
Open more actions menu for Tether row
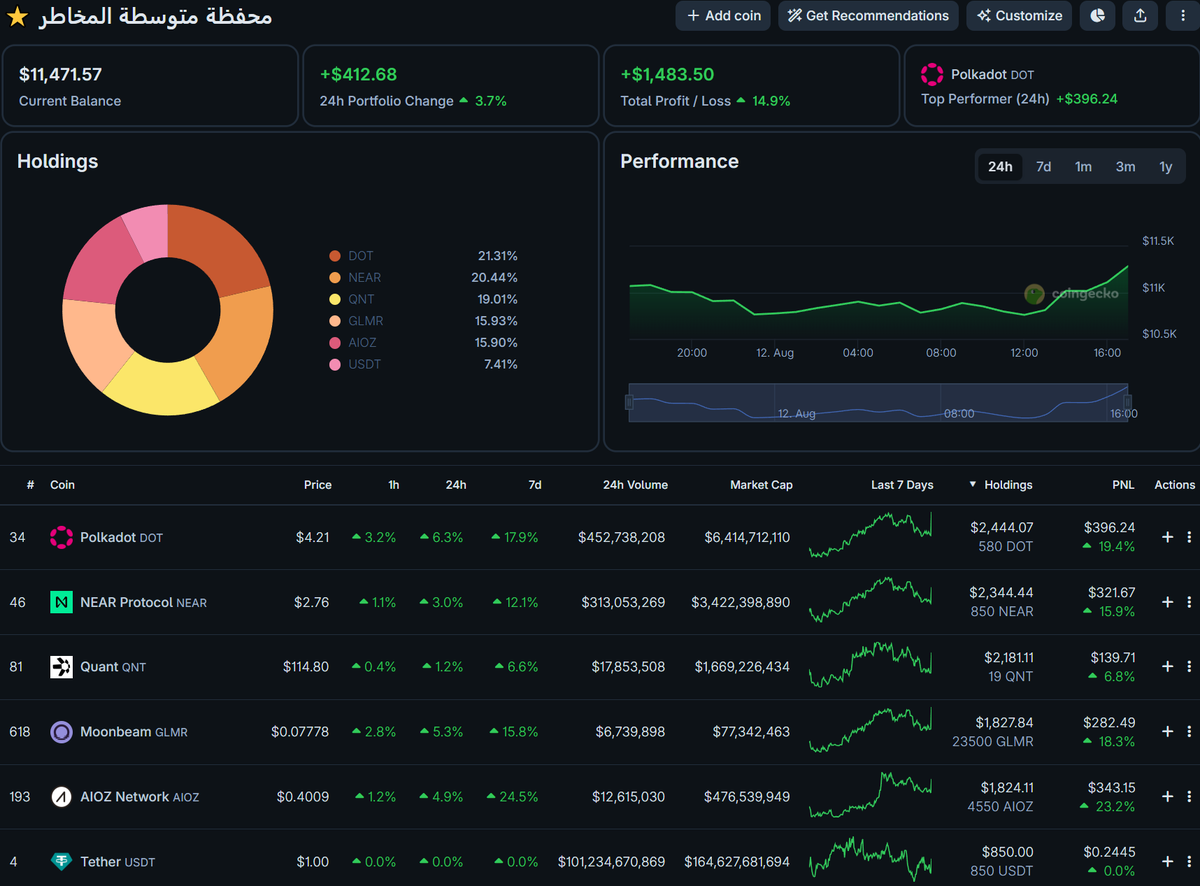tap(1189, 861)
